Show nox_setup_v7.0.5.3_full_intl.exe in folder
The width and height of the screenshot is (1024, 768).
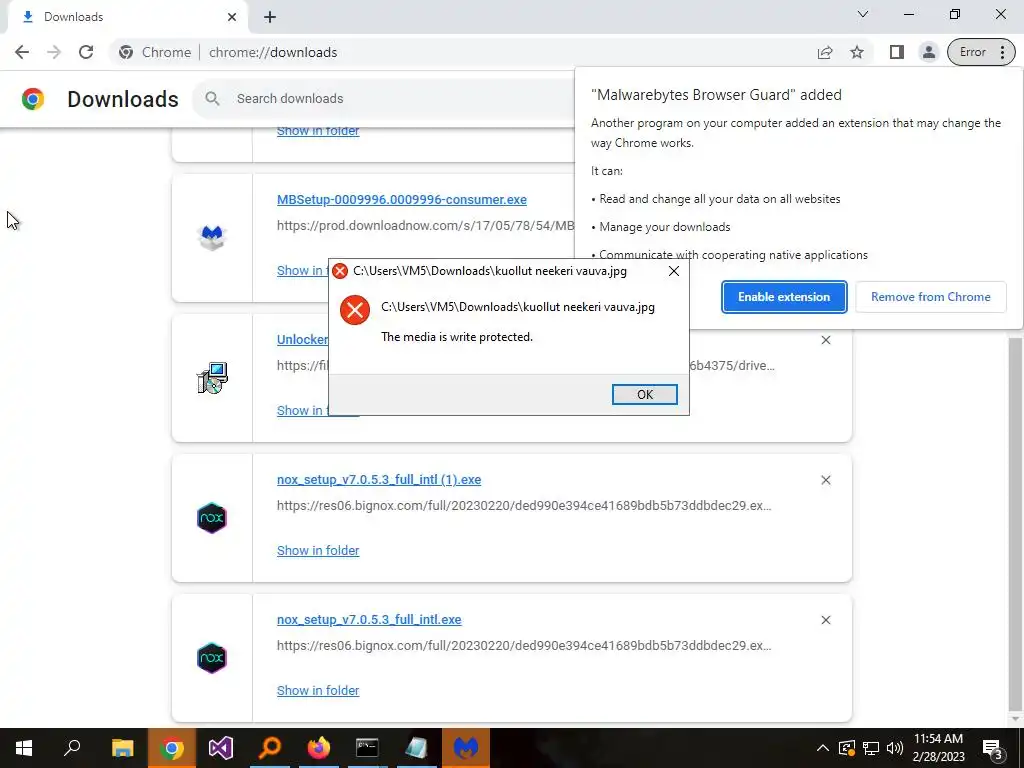coord(318,690)
